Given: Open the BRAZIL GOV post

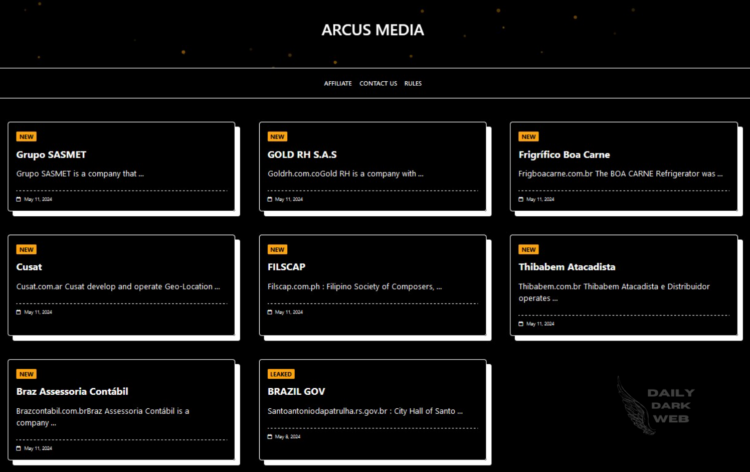Looking at the screenshot, I should click(x=296, y=391).
